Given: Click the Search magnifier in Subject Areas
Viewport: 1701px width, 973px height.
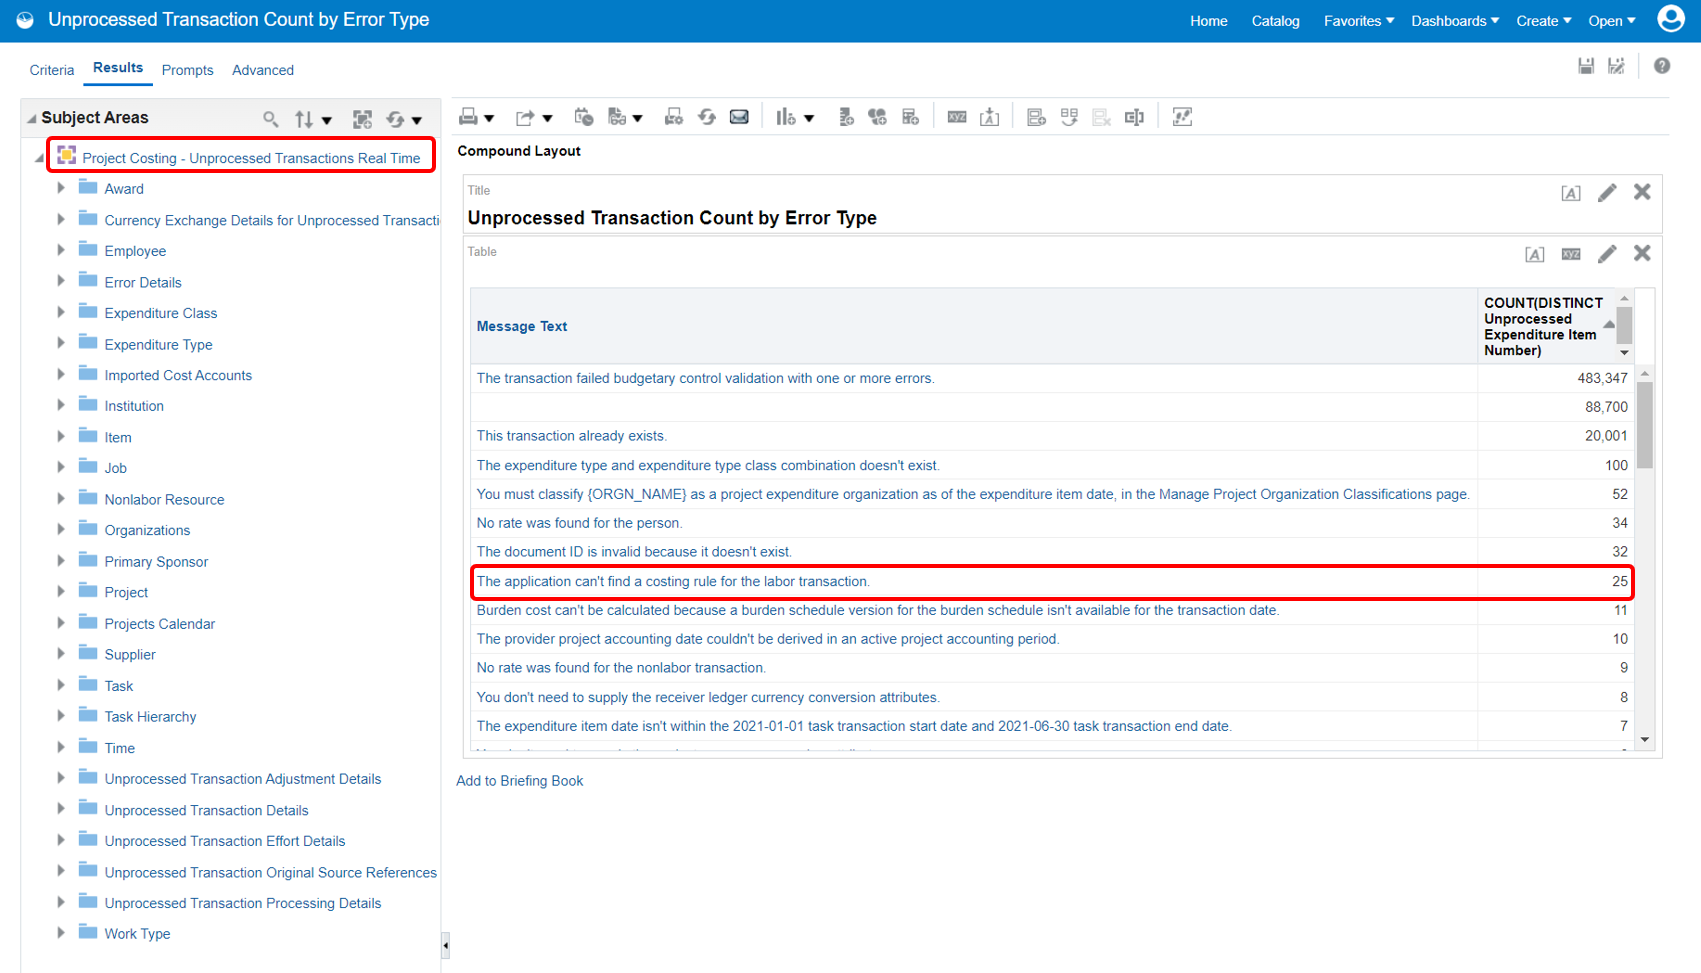Looking at the screenshot, I should 270,119.
